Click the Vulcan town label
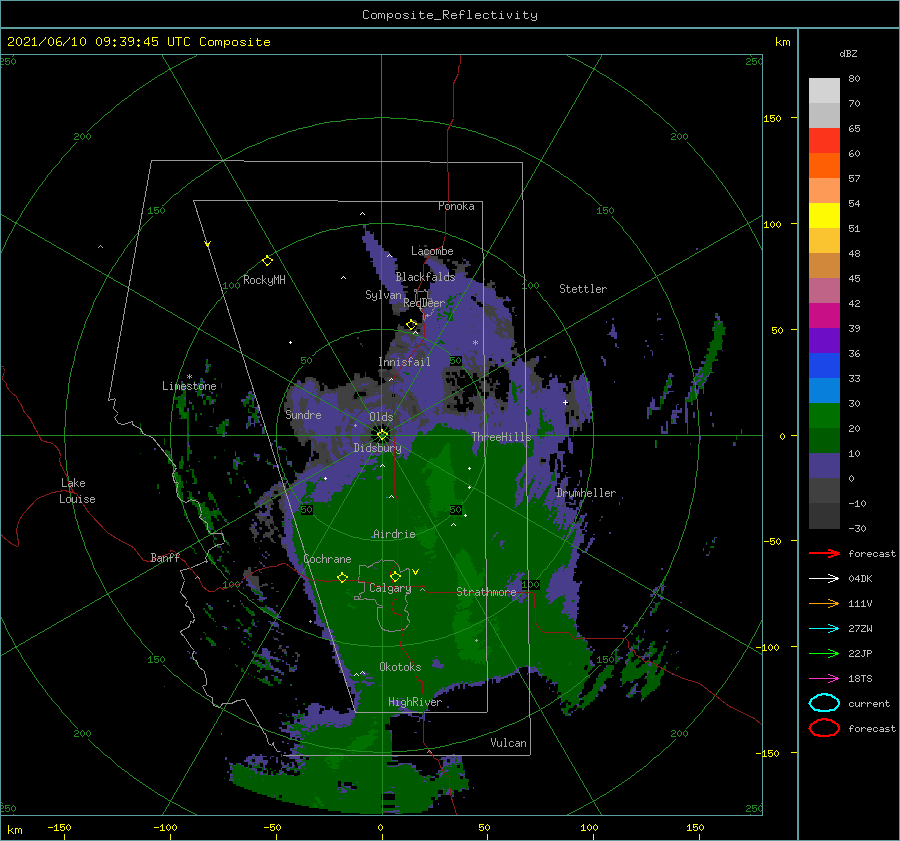The image size is (900, 841). 509,743
